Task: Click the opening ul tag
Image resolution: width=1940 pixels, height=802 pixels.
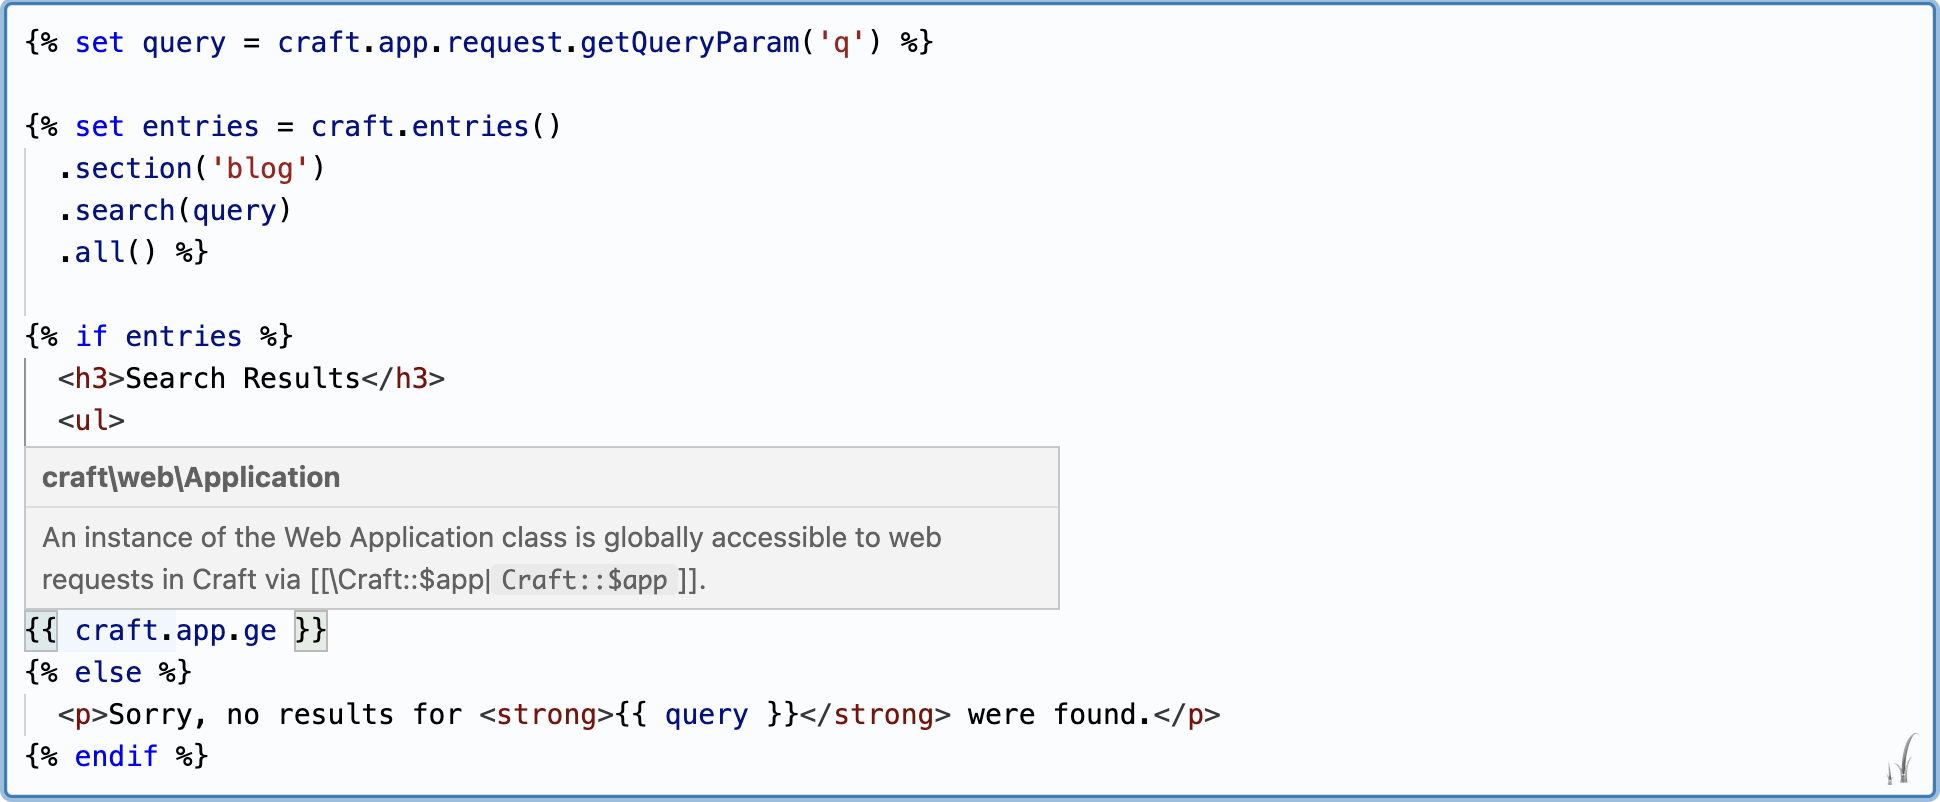Action: pos(91,421)
